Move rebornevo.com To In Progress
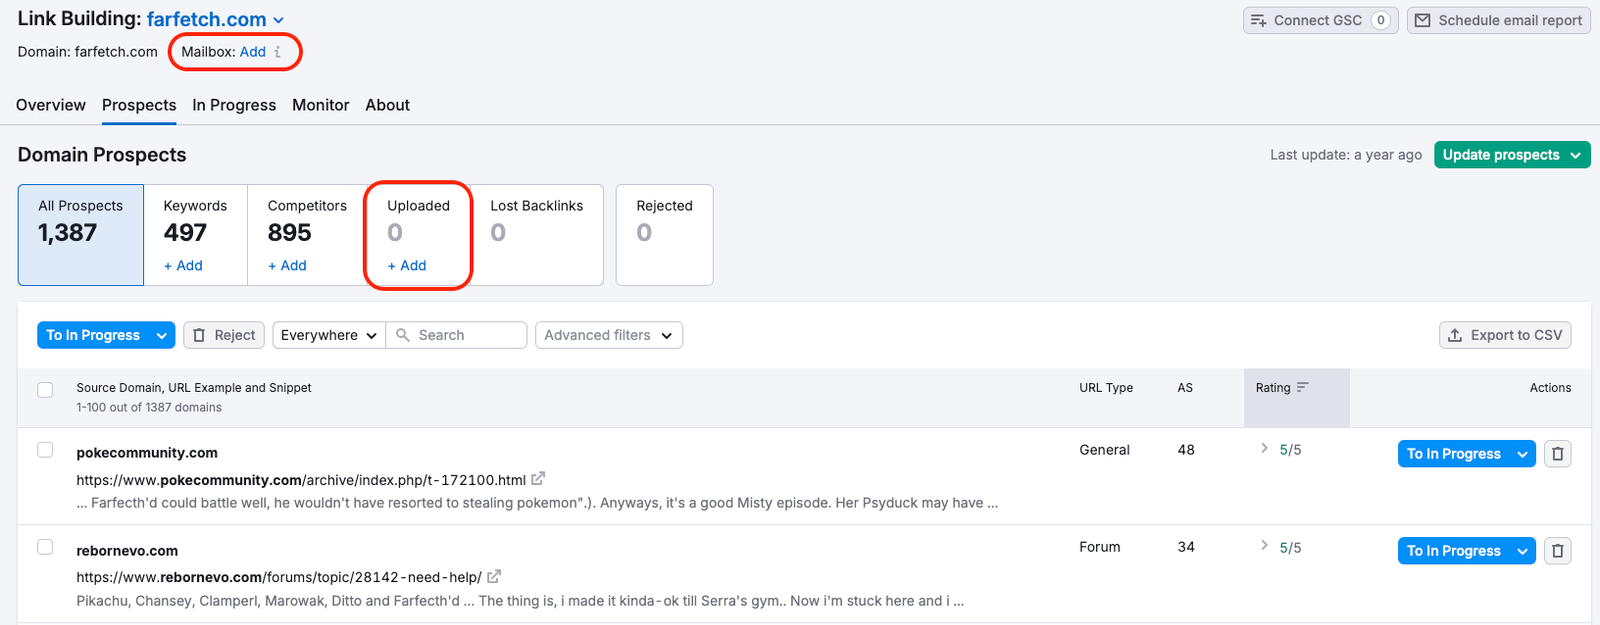Screen dimensions: 1600x625 [1454, 551]
